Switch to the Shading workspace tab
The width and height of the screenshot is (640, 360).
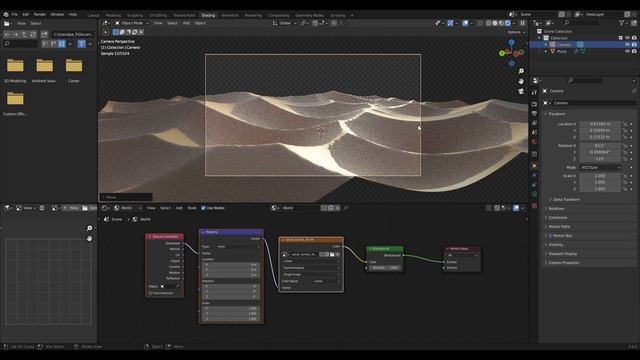tap(208, 15)
